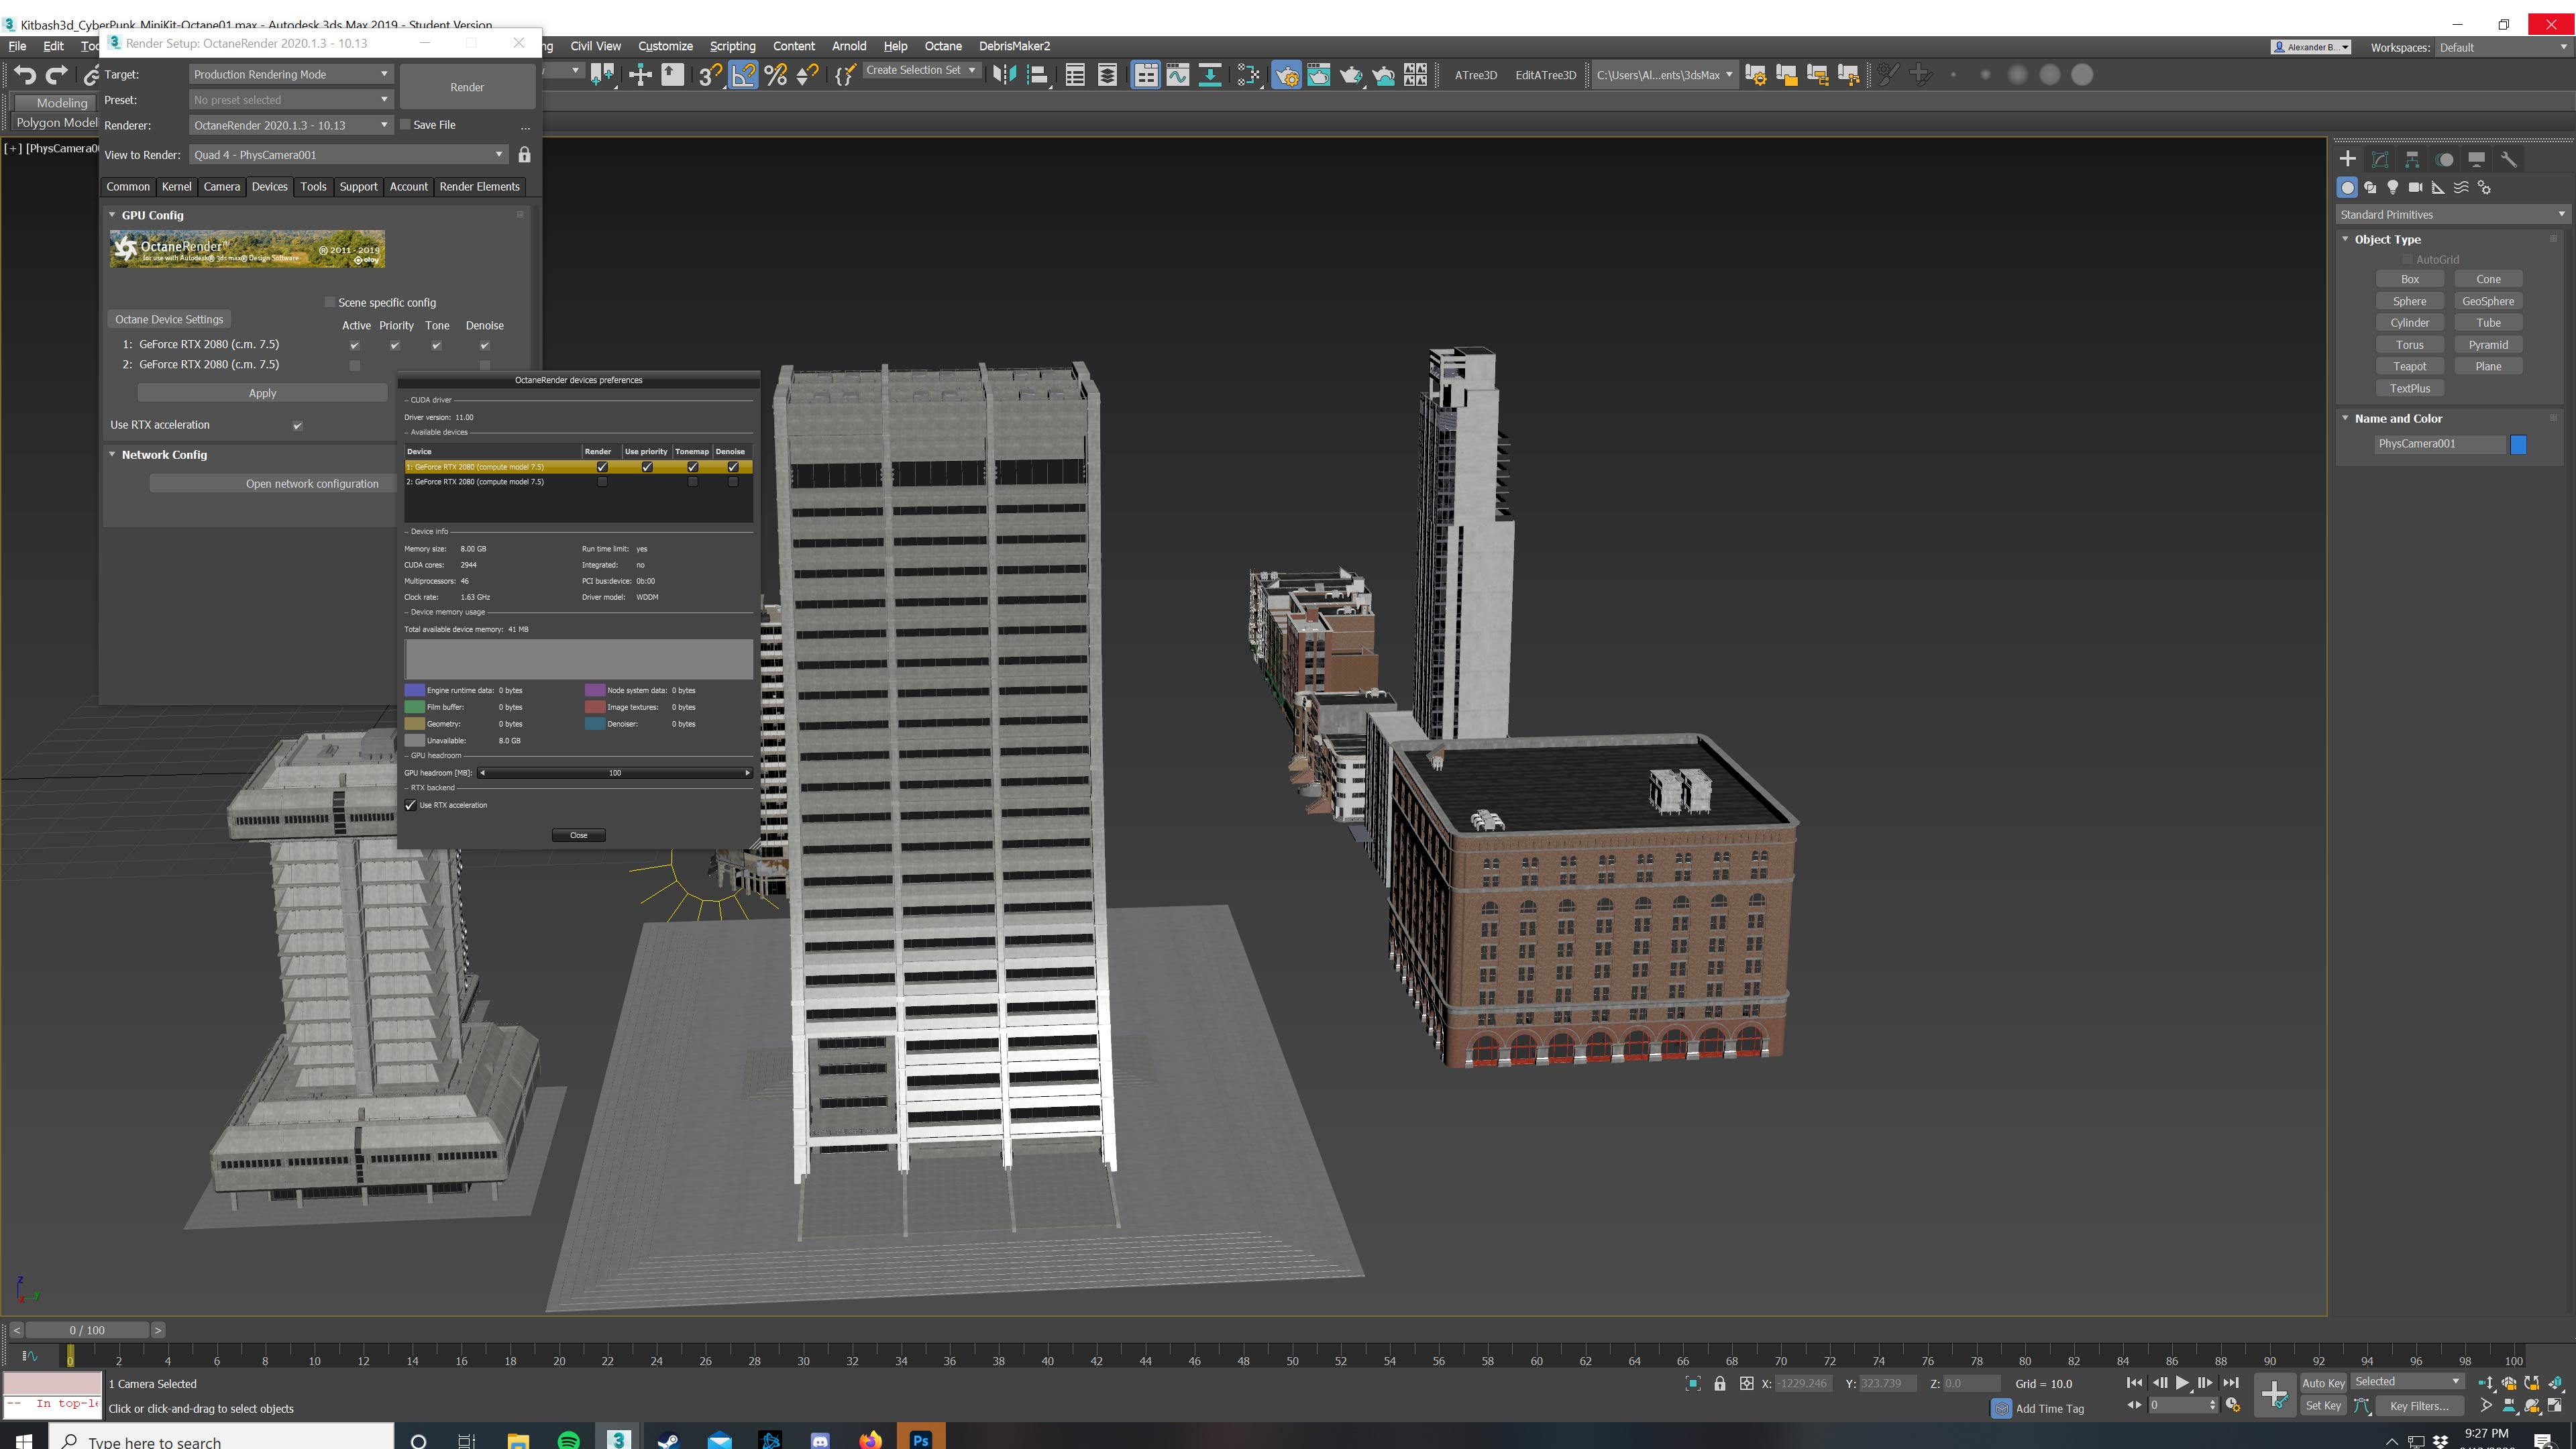Open the Octane menu
This screenshot has height=1449, width=2576.
[942, 46]
